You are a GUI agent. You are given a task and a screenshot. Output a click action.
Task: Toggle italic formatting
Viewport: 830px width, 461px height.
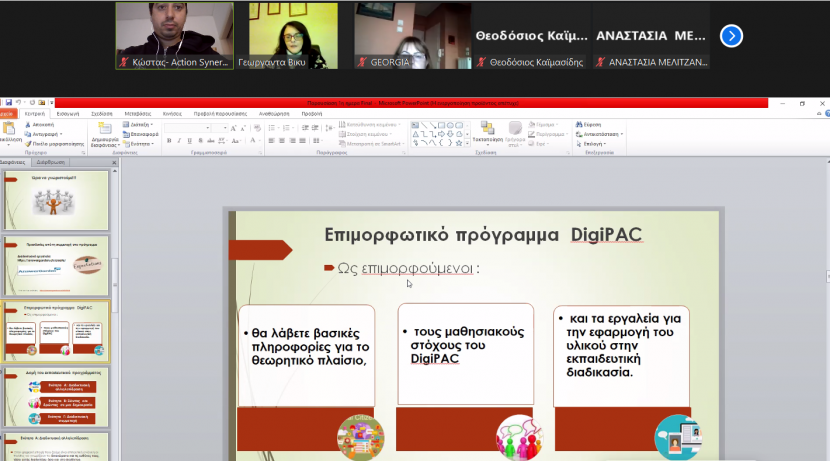(179, 141)
